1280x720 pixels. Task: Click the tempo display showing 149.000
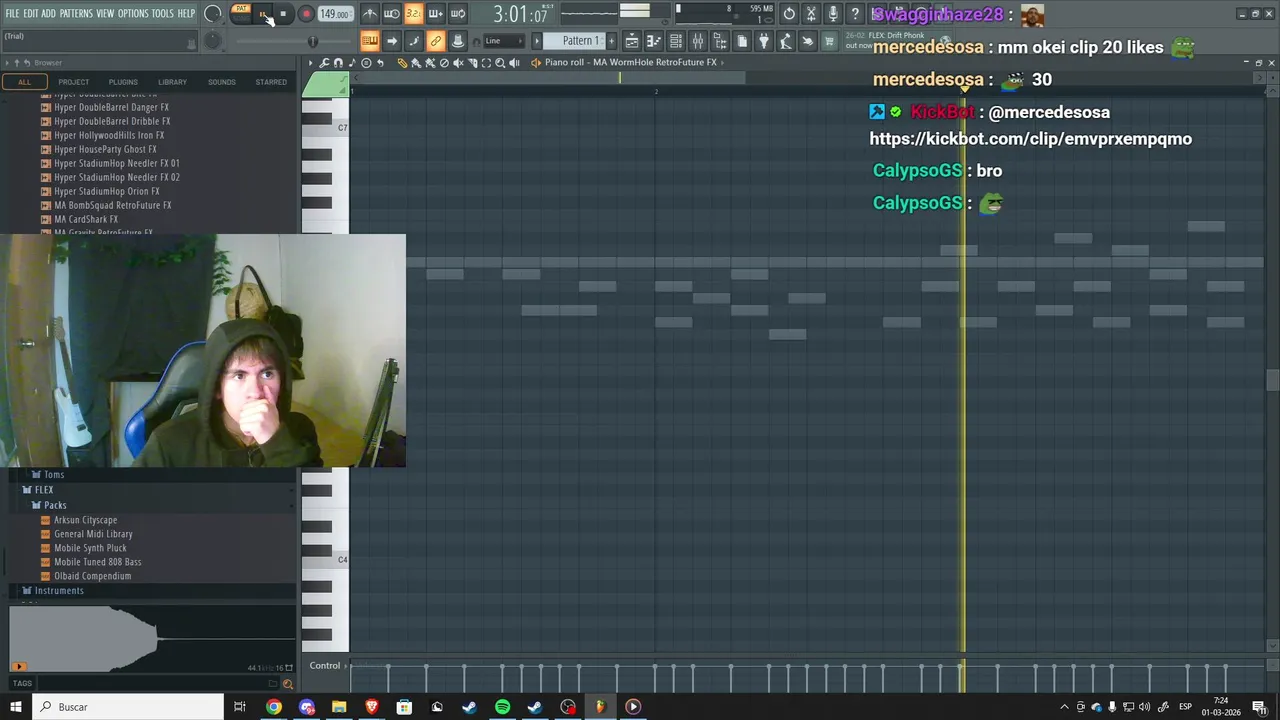pyautogui.click(x=334, y=14)
